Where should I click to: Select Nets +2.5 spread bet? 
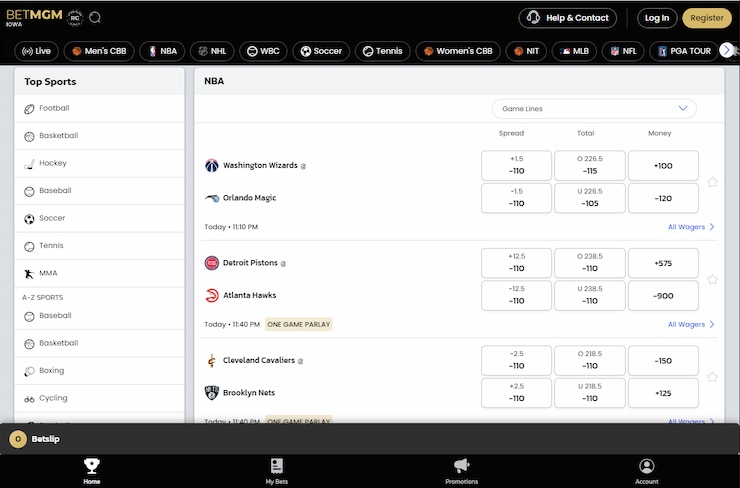coord(516,393)
